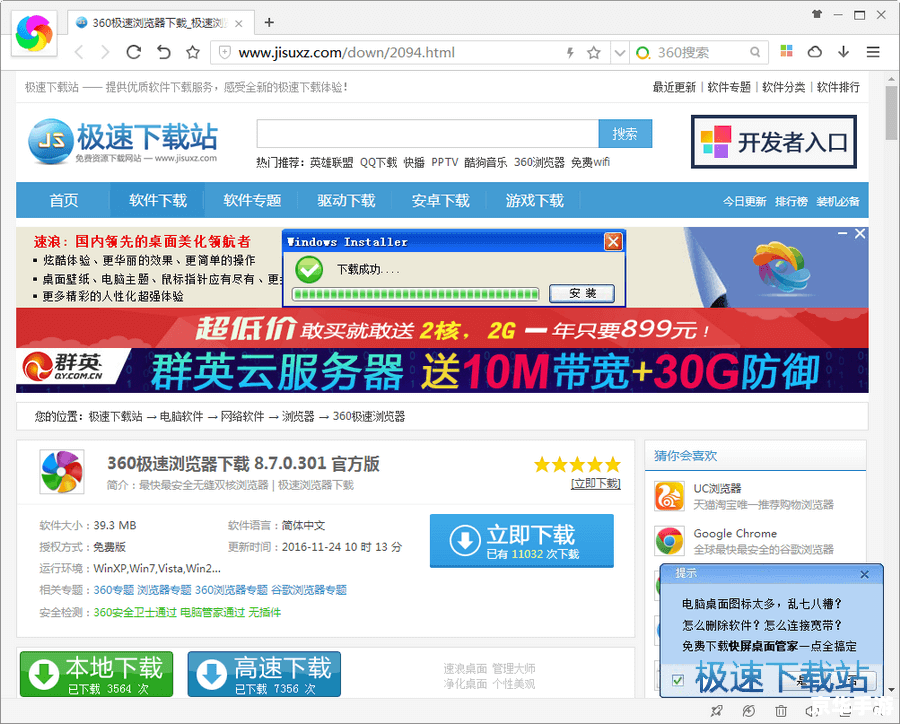The width and height of the screenshot is (900, 724).
Task: Click the cloud sync icon
Action: 814,52
